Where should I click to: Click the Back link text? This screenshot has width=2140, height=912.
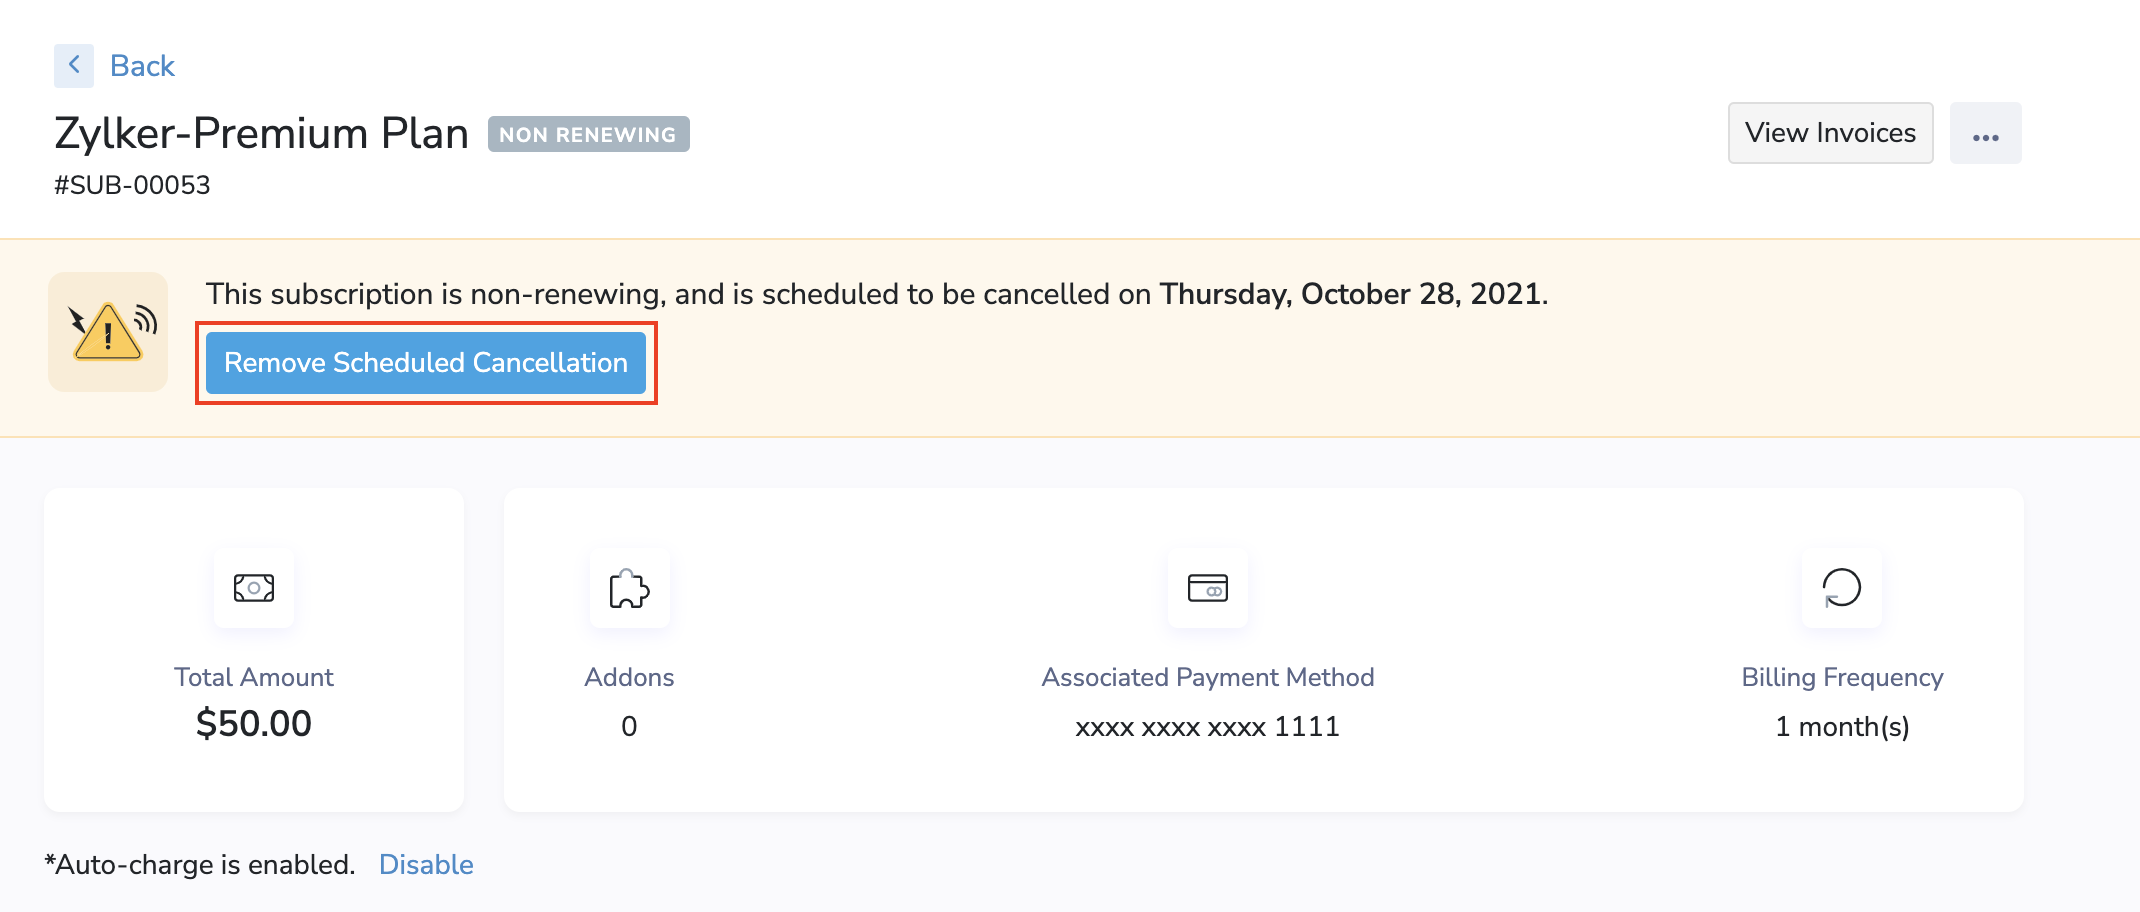point(142,66)
